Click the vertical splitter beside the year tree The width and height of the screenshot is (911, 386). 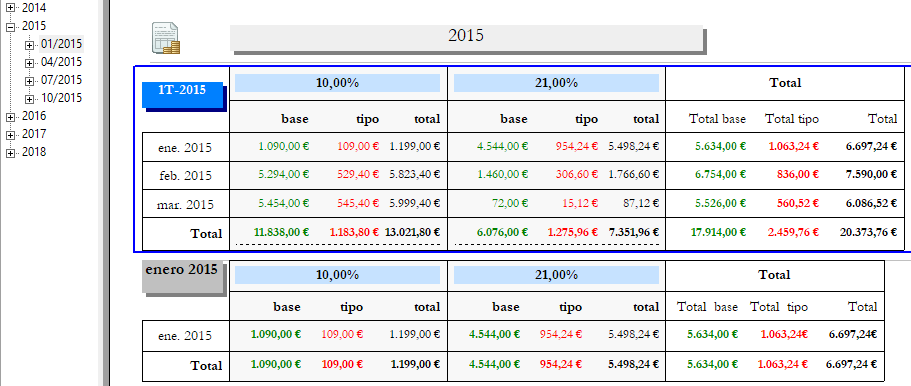pyautogui.click(x=106, y=193)
